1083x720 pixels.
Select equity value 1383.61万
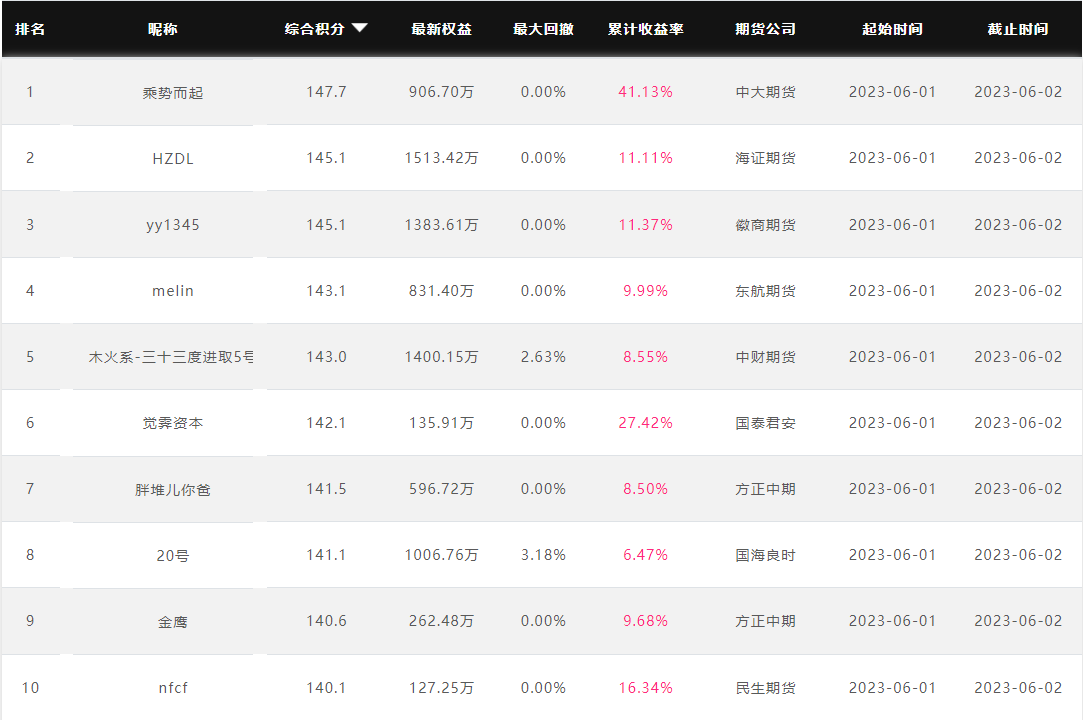click(441, 225)
